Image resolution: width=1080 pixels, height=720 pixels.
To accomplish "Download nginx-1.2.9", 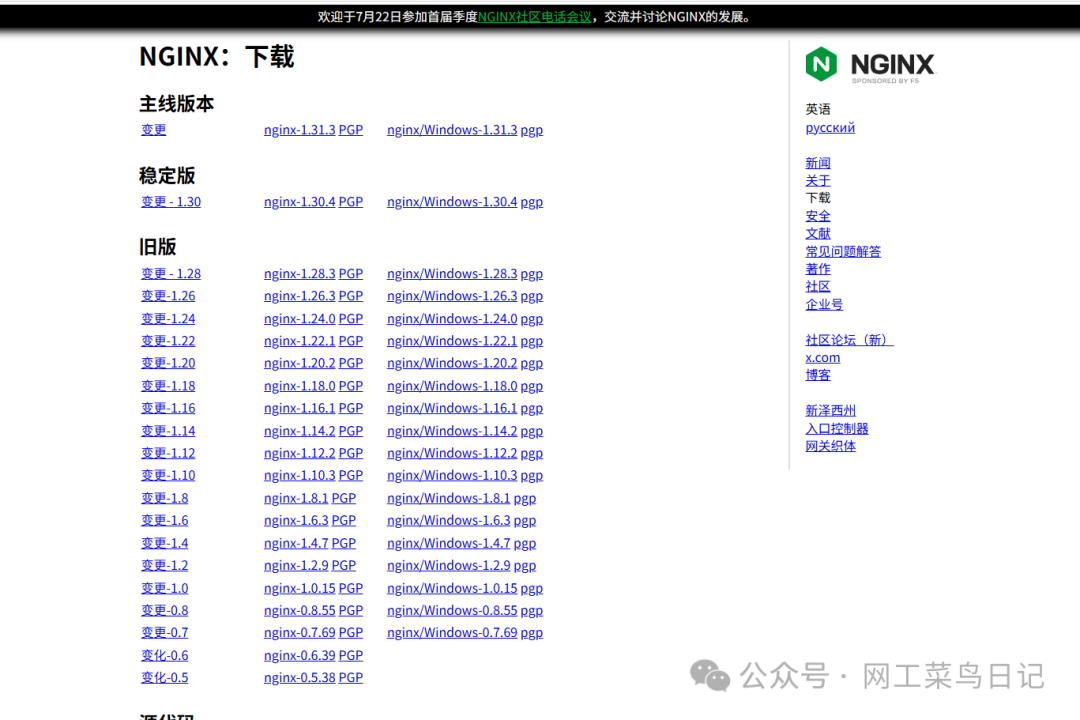I will tap(296, 565).
